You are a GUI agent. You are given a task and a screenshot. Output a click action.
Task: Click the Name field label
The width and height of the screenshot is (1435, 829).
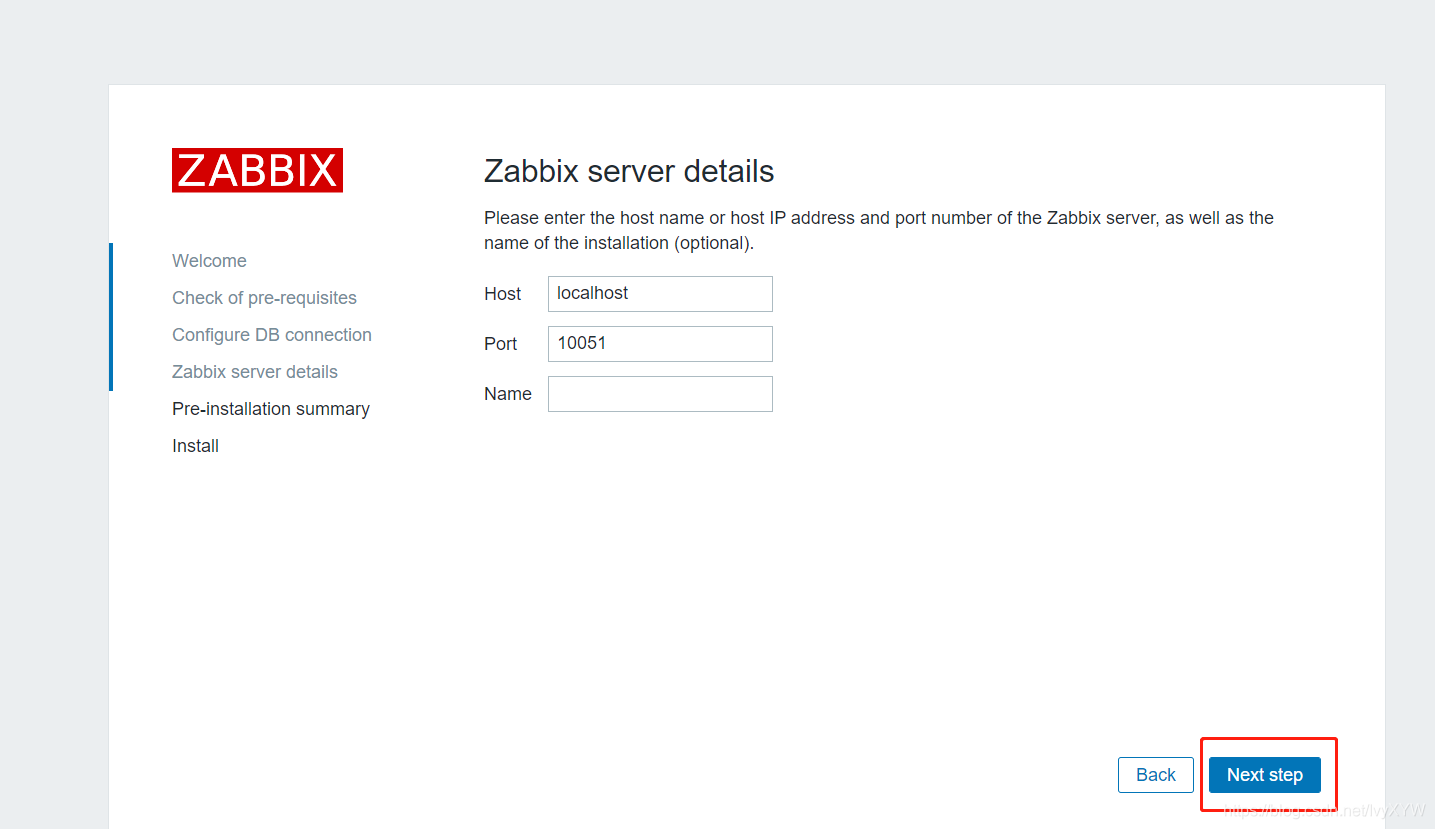(x=508, y=394)
